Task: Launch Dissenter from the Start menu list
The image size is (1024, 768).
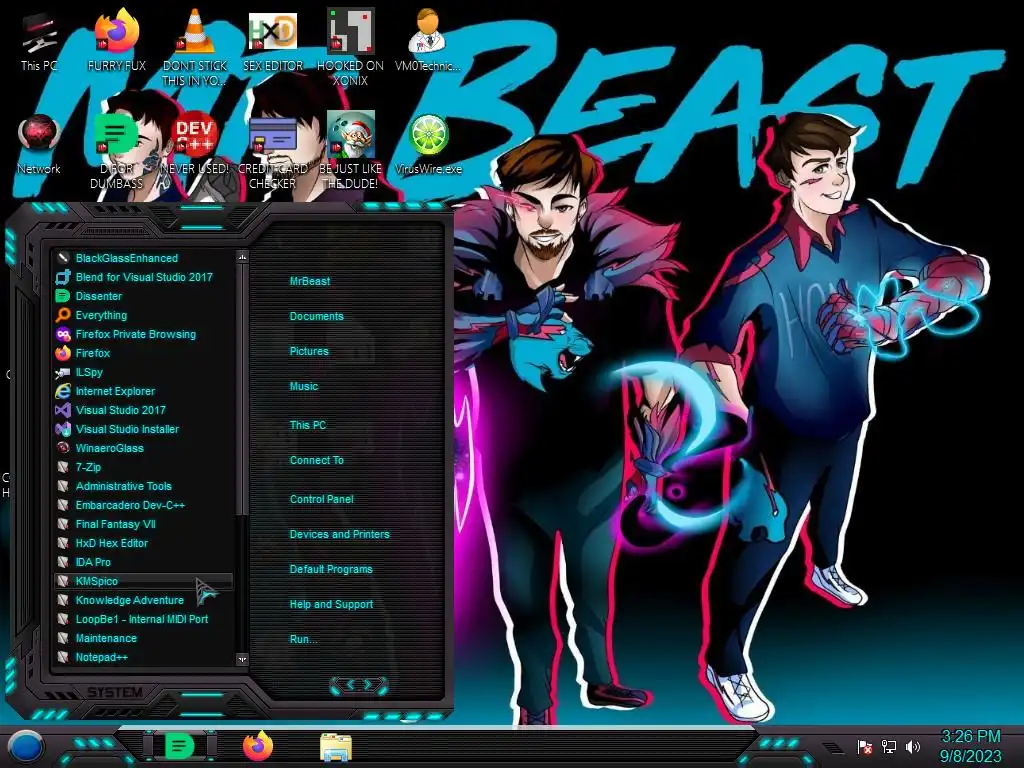Action: coord(144,296)
